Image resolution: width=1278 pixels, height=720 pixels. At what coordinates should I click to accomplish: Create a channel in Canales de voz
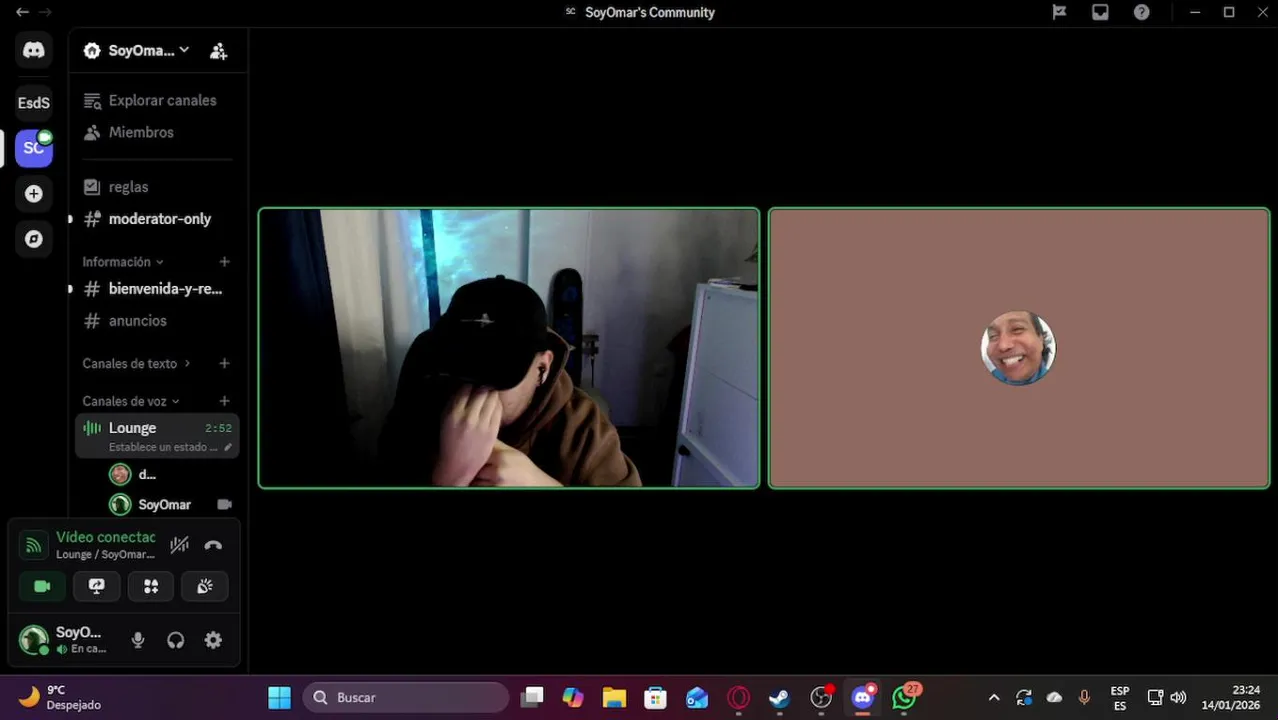224,401
